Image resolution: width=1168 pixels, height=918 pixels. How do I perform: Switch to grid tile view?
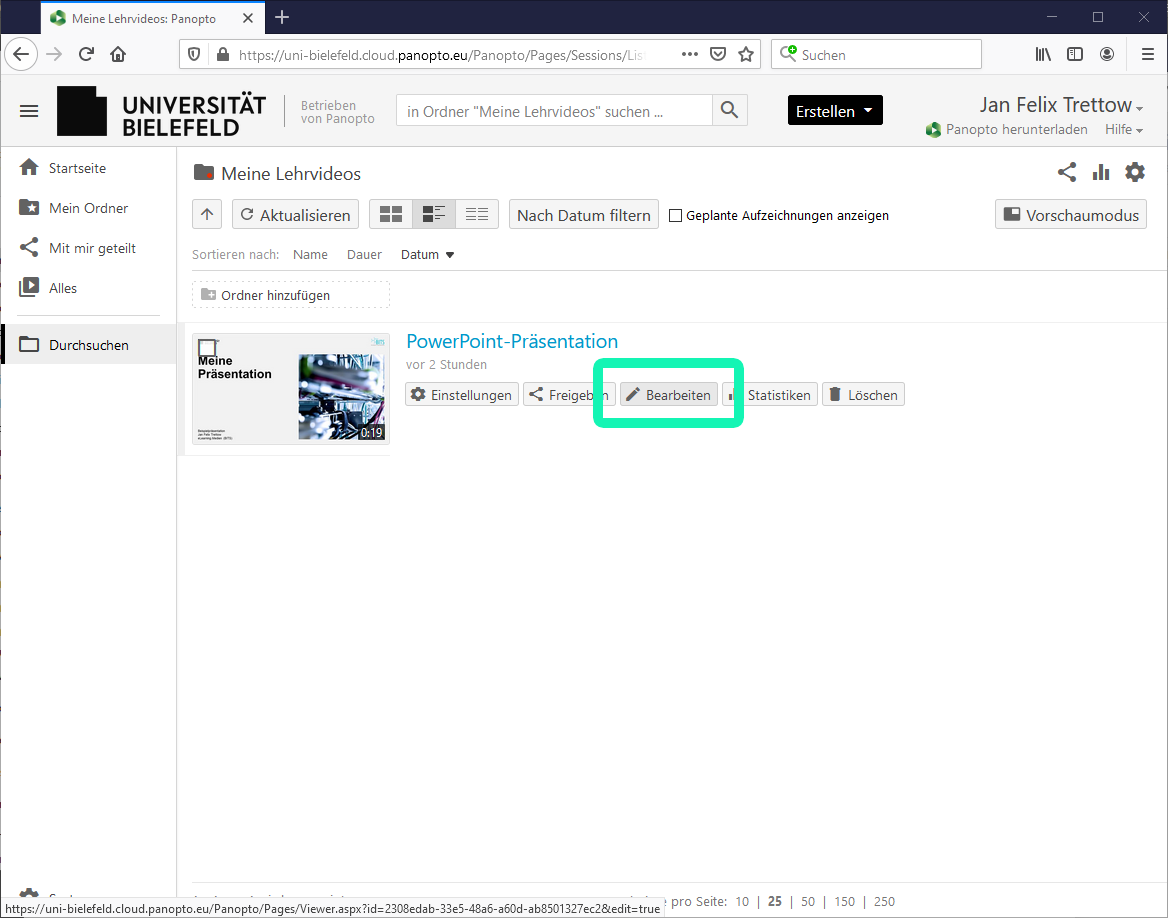[390, 215]
